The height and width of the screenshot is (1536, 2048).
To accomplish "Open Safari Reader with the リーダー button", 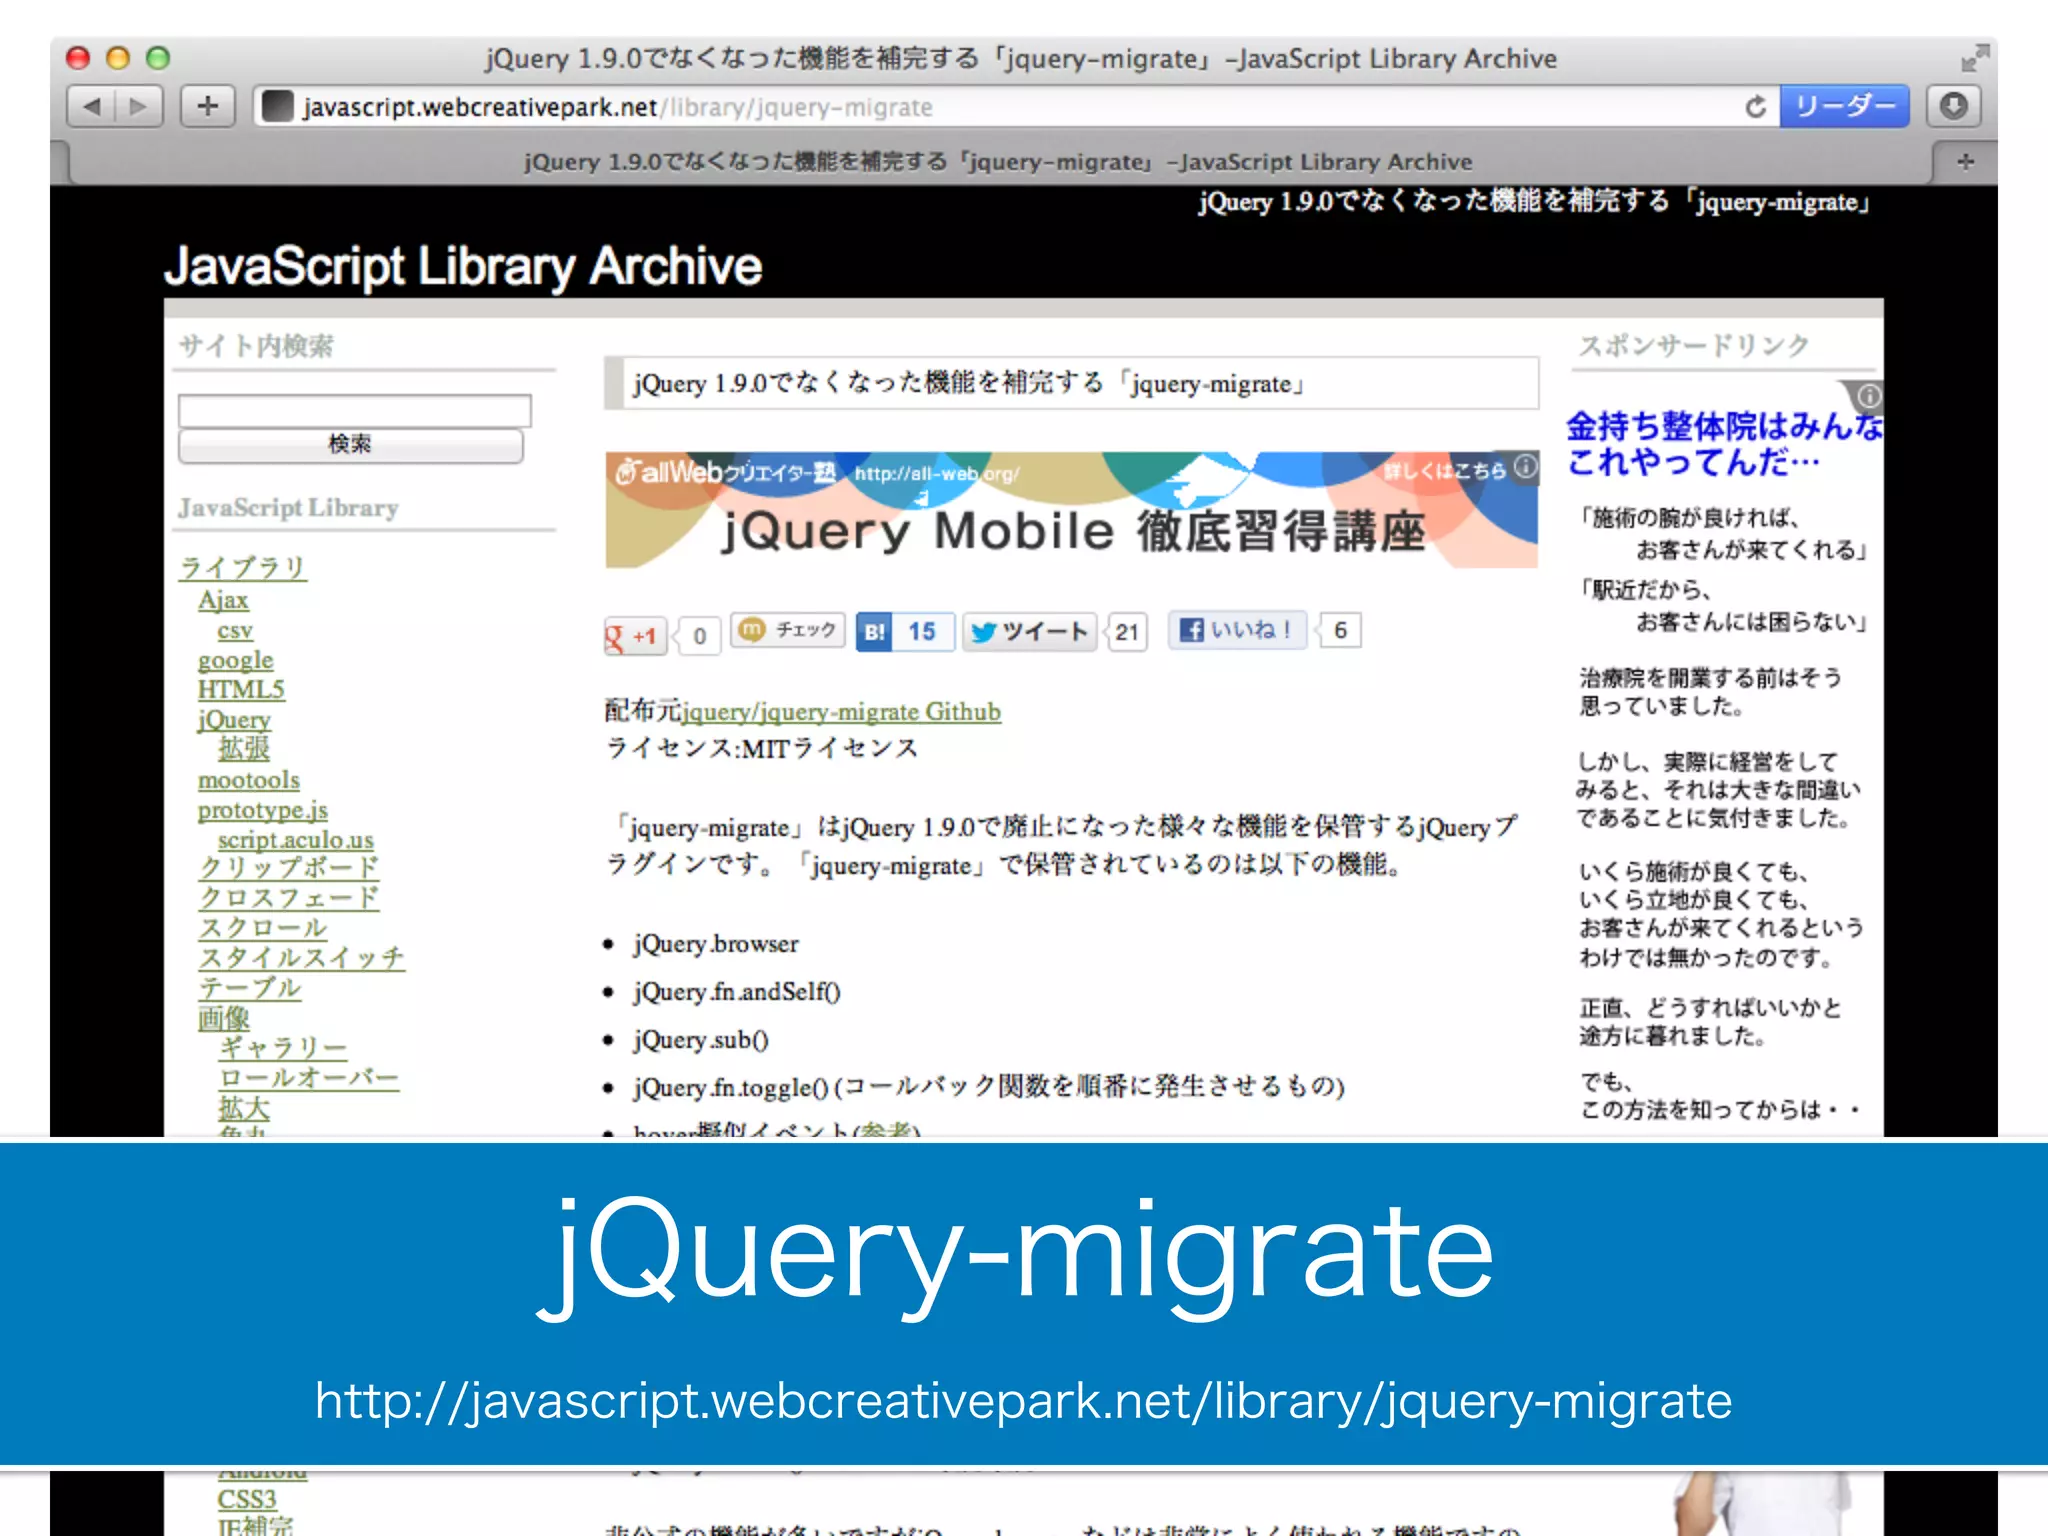I will click(1844, 106).
